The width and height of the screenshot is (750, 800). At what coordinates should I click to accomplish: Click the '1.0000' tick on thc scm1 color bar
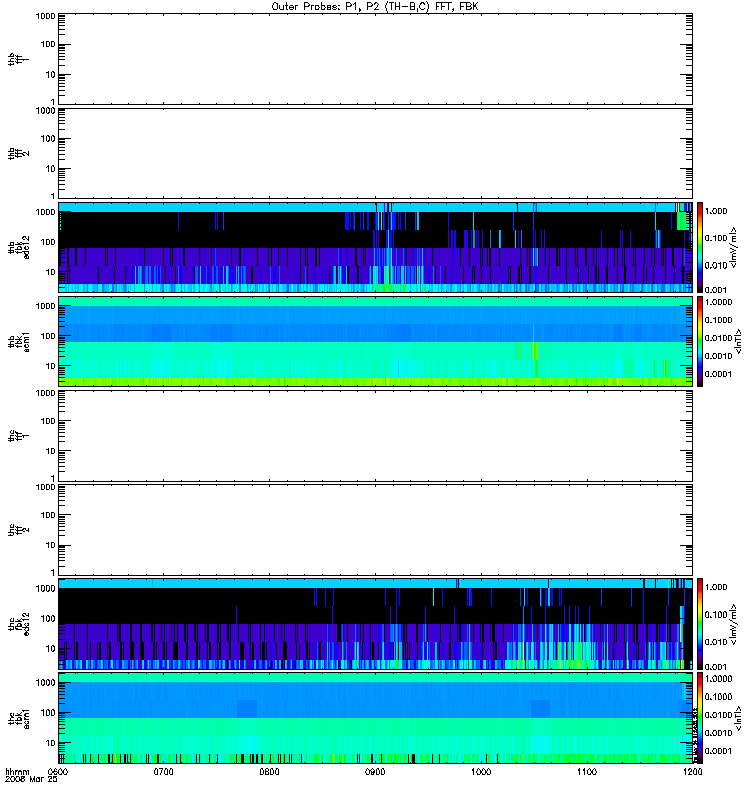coord(718,679)
